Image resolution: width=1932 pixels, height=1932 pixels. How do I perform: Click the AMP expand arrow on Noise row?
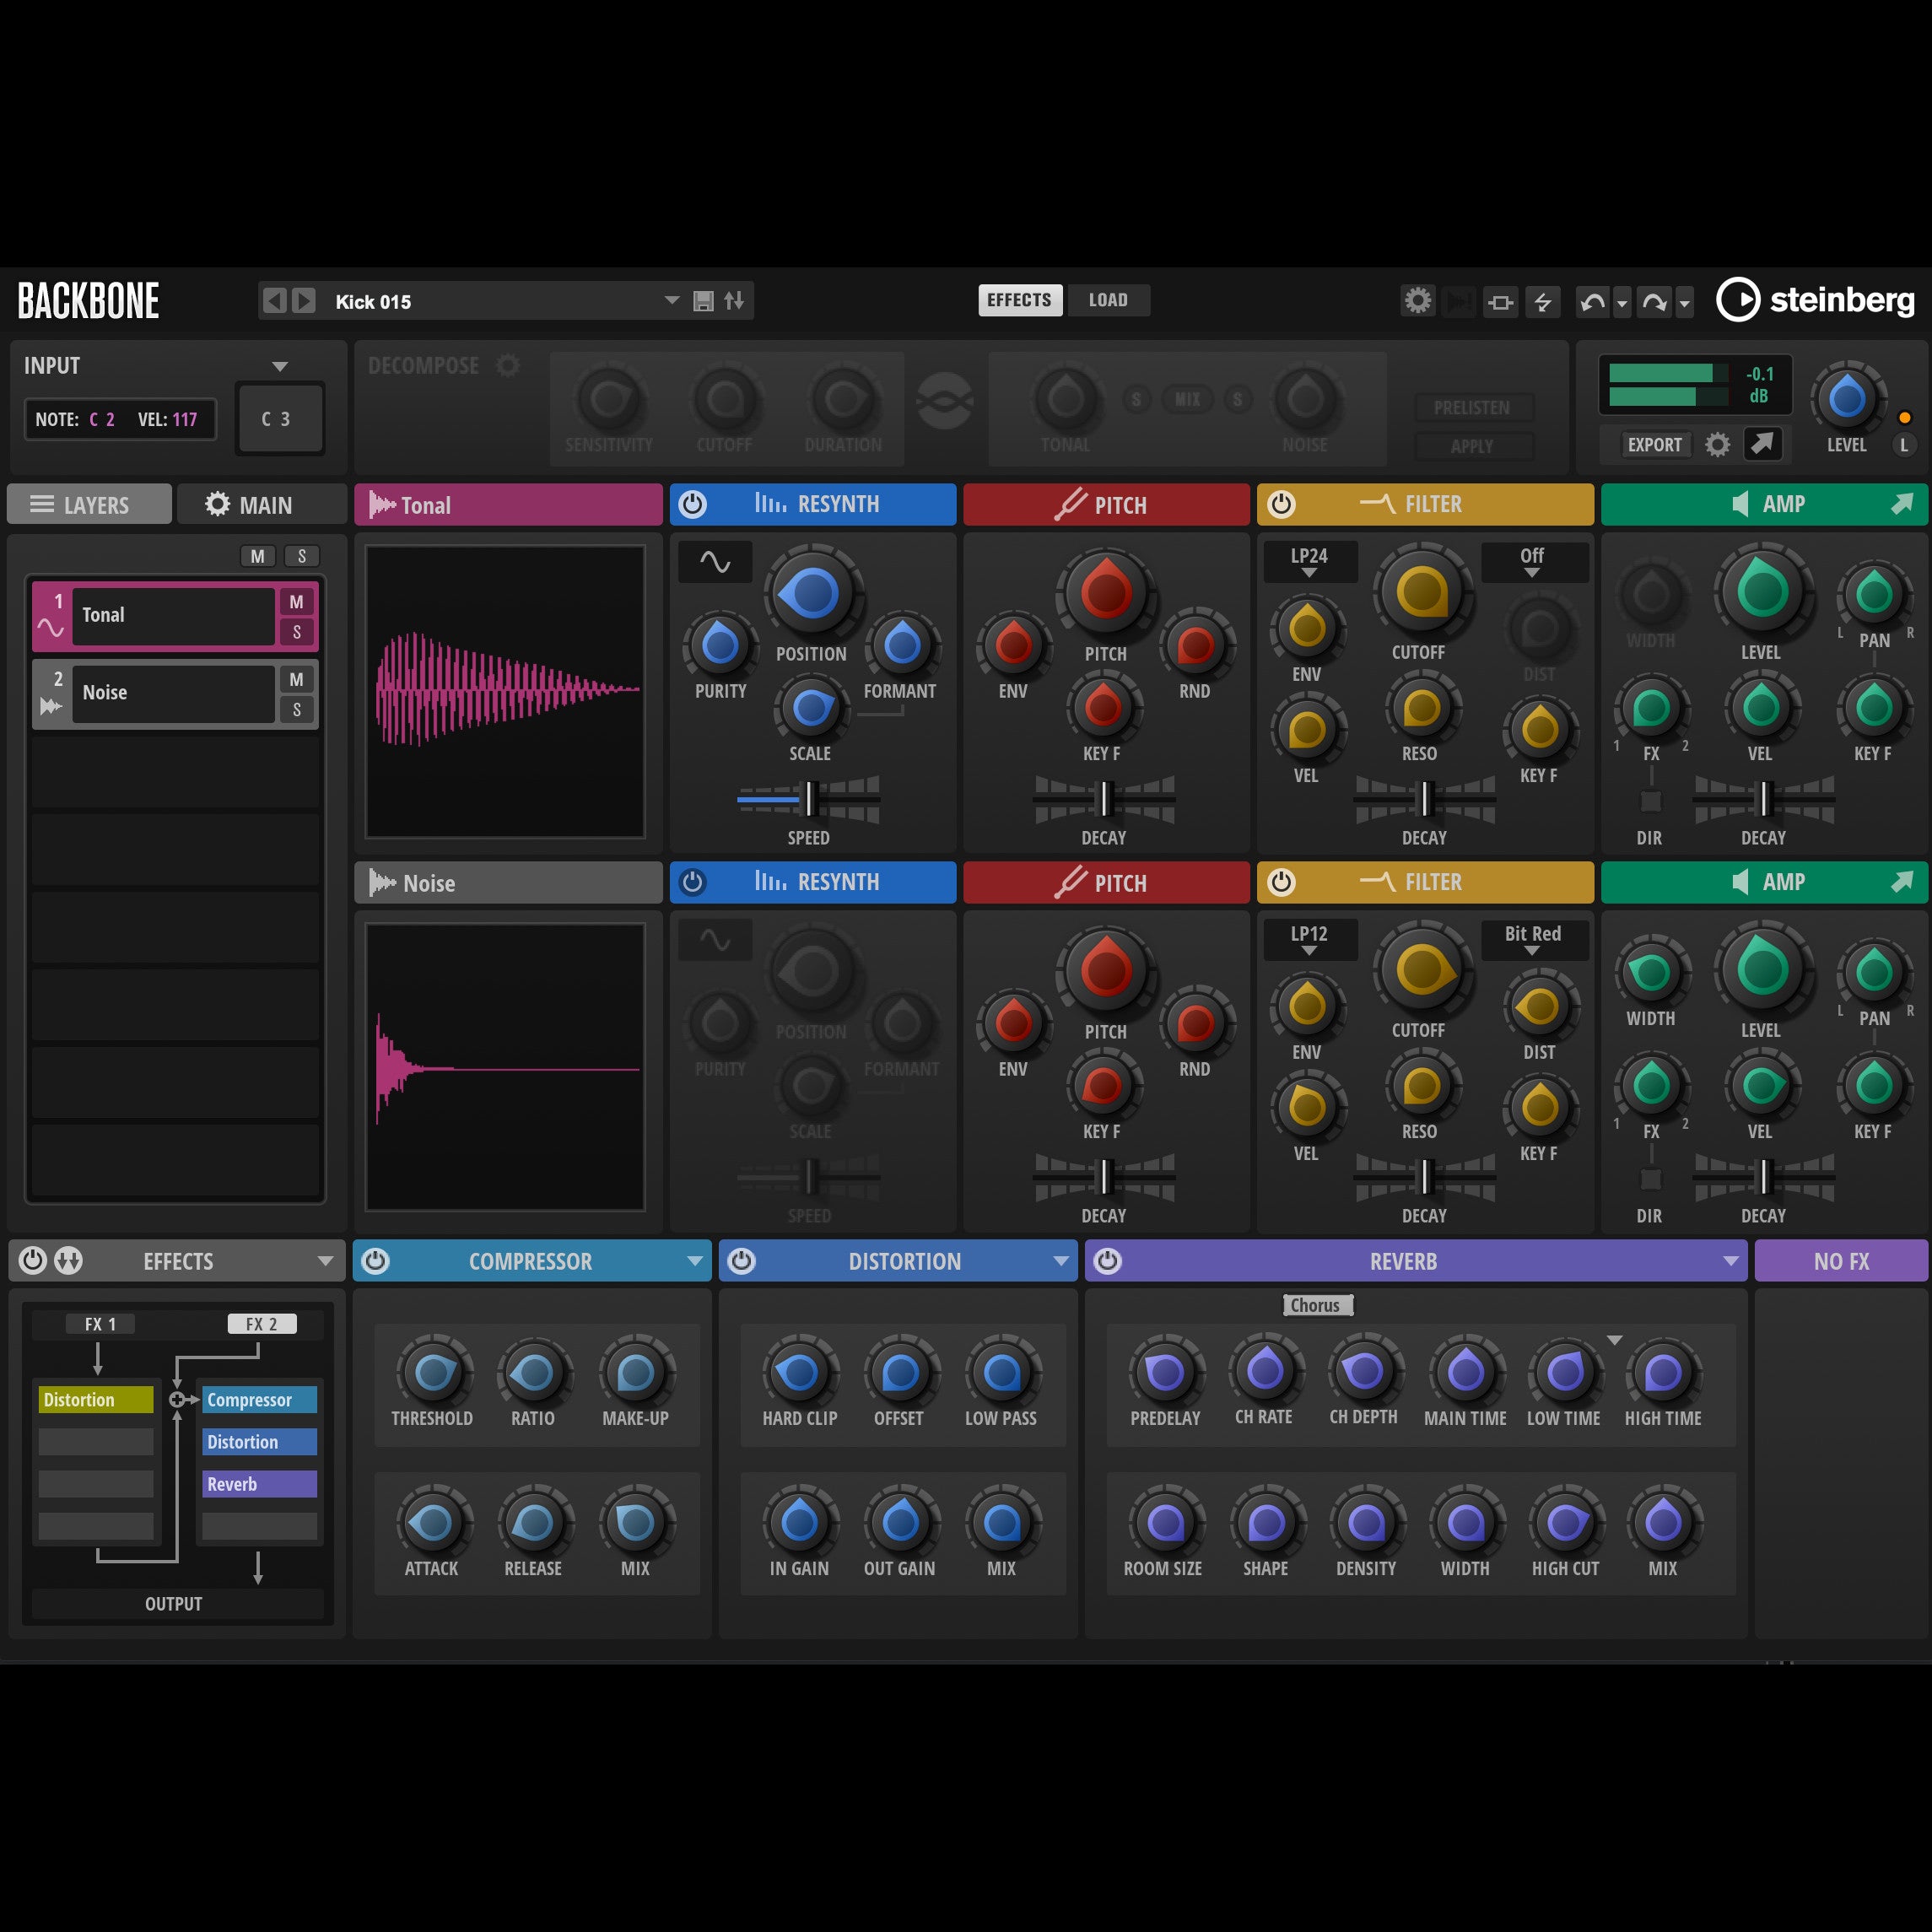[1901, 882]
